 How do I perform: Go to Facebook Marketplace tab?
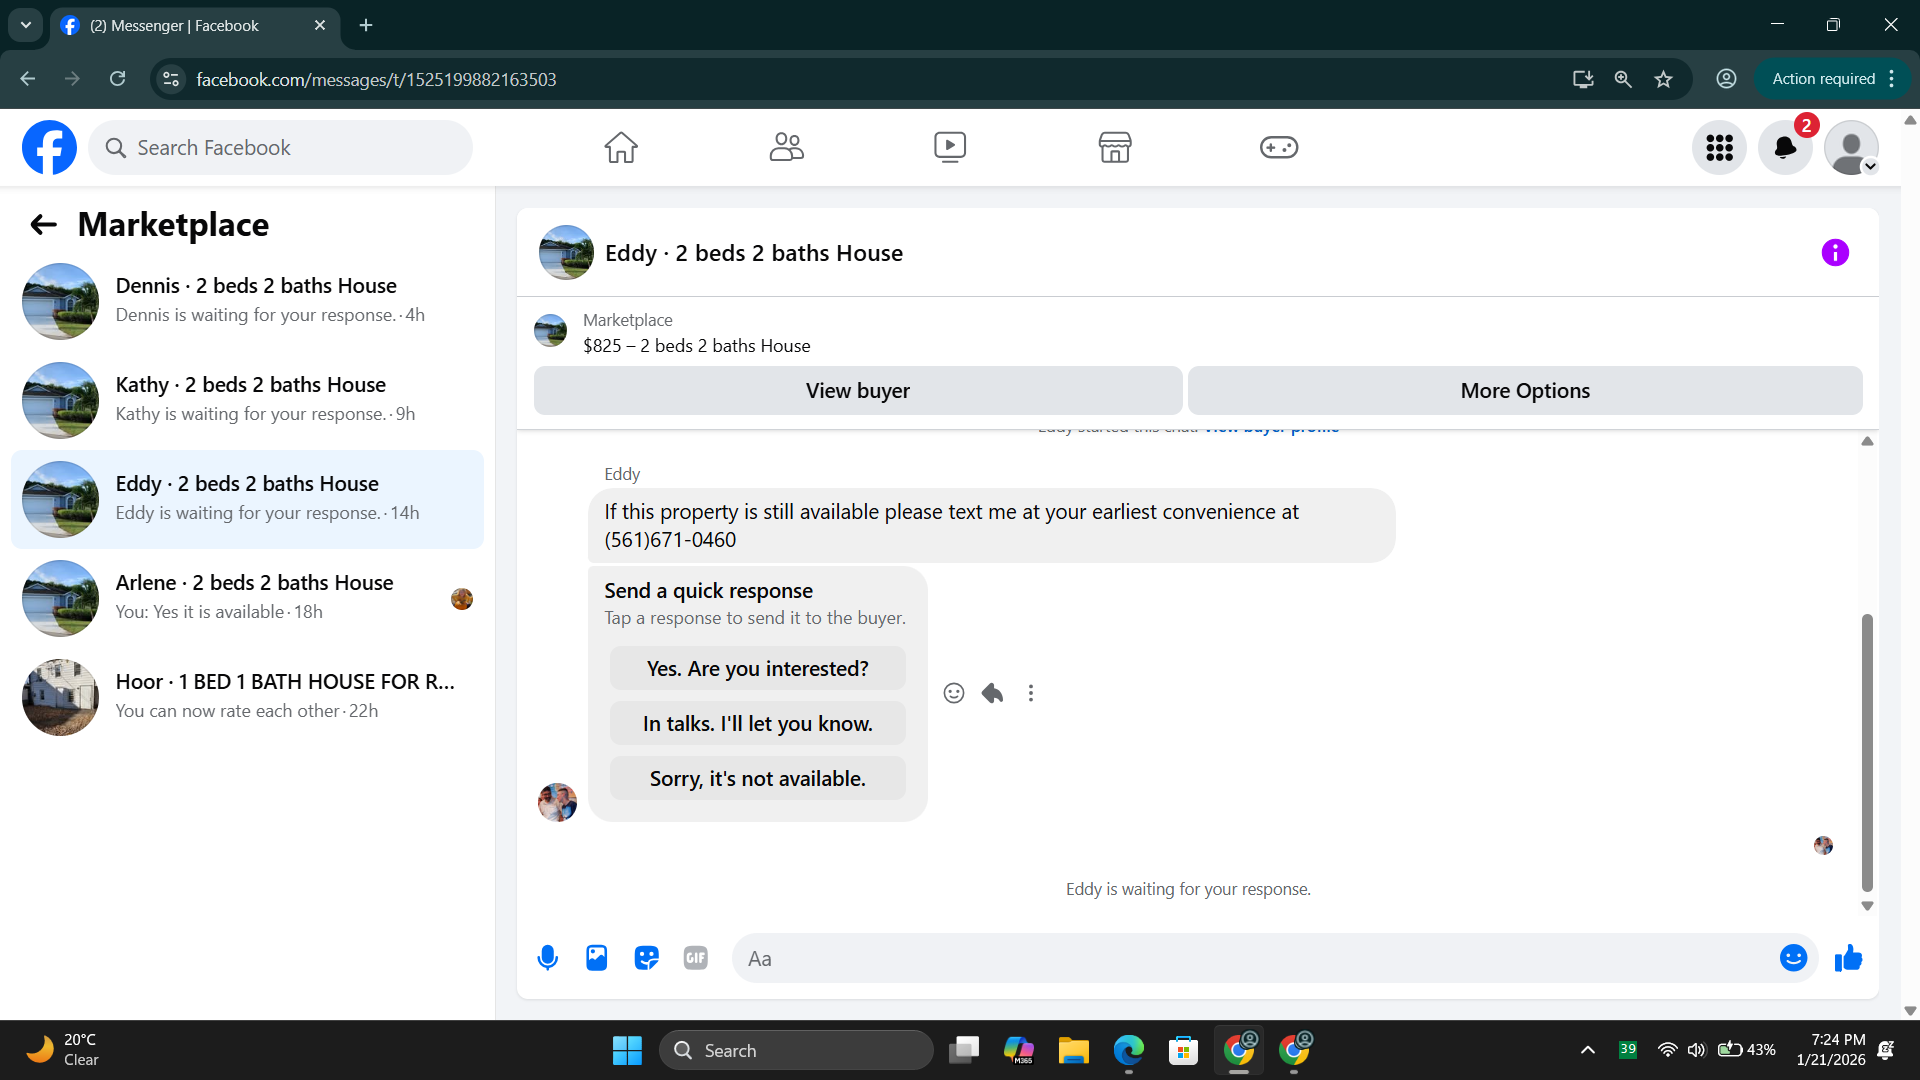point(1114,148)
